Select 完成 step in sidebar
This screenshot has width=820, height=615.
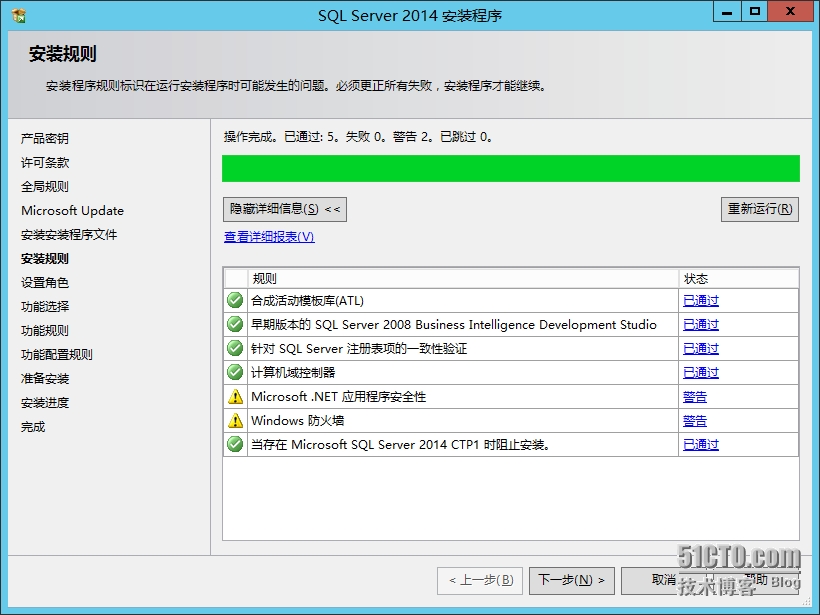pos(33,427)
